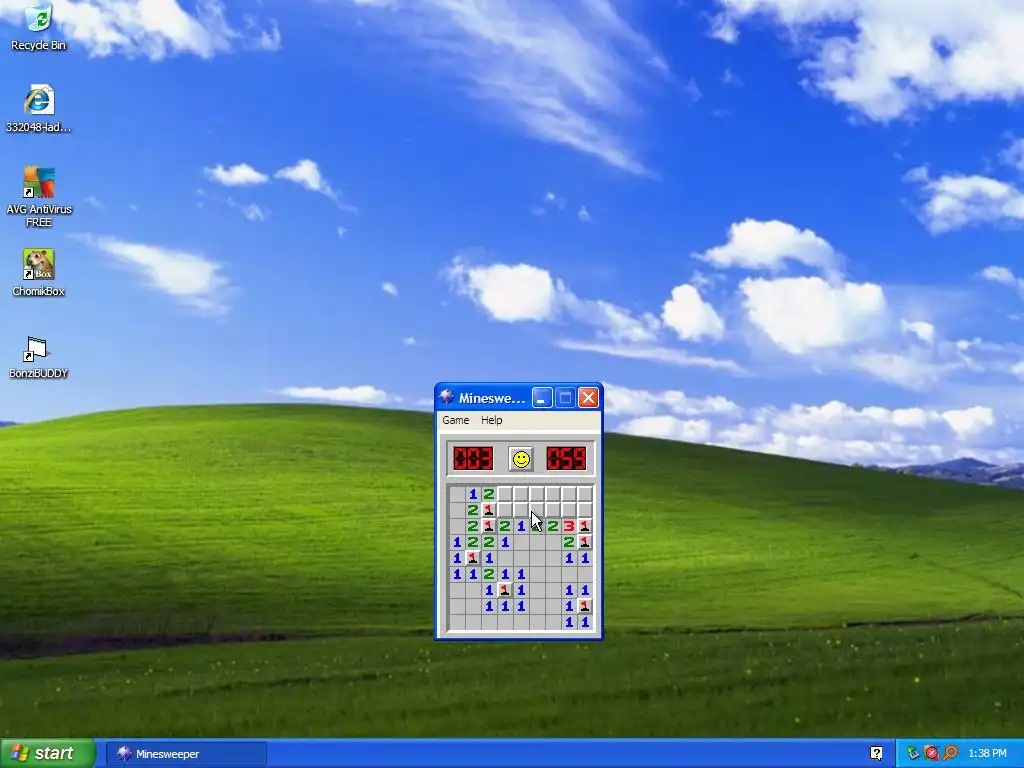
Task: Select the BonziBUDDY desktop shortcut
Action: click(x=39, y=357)
